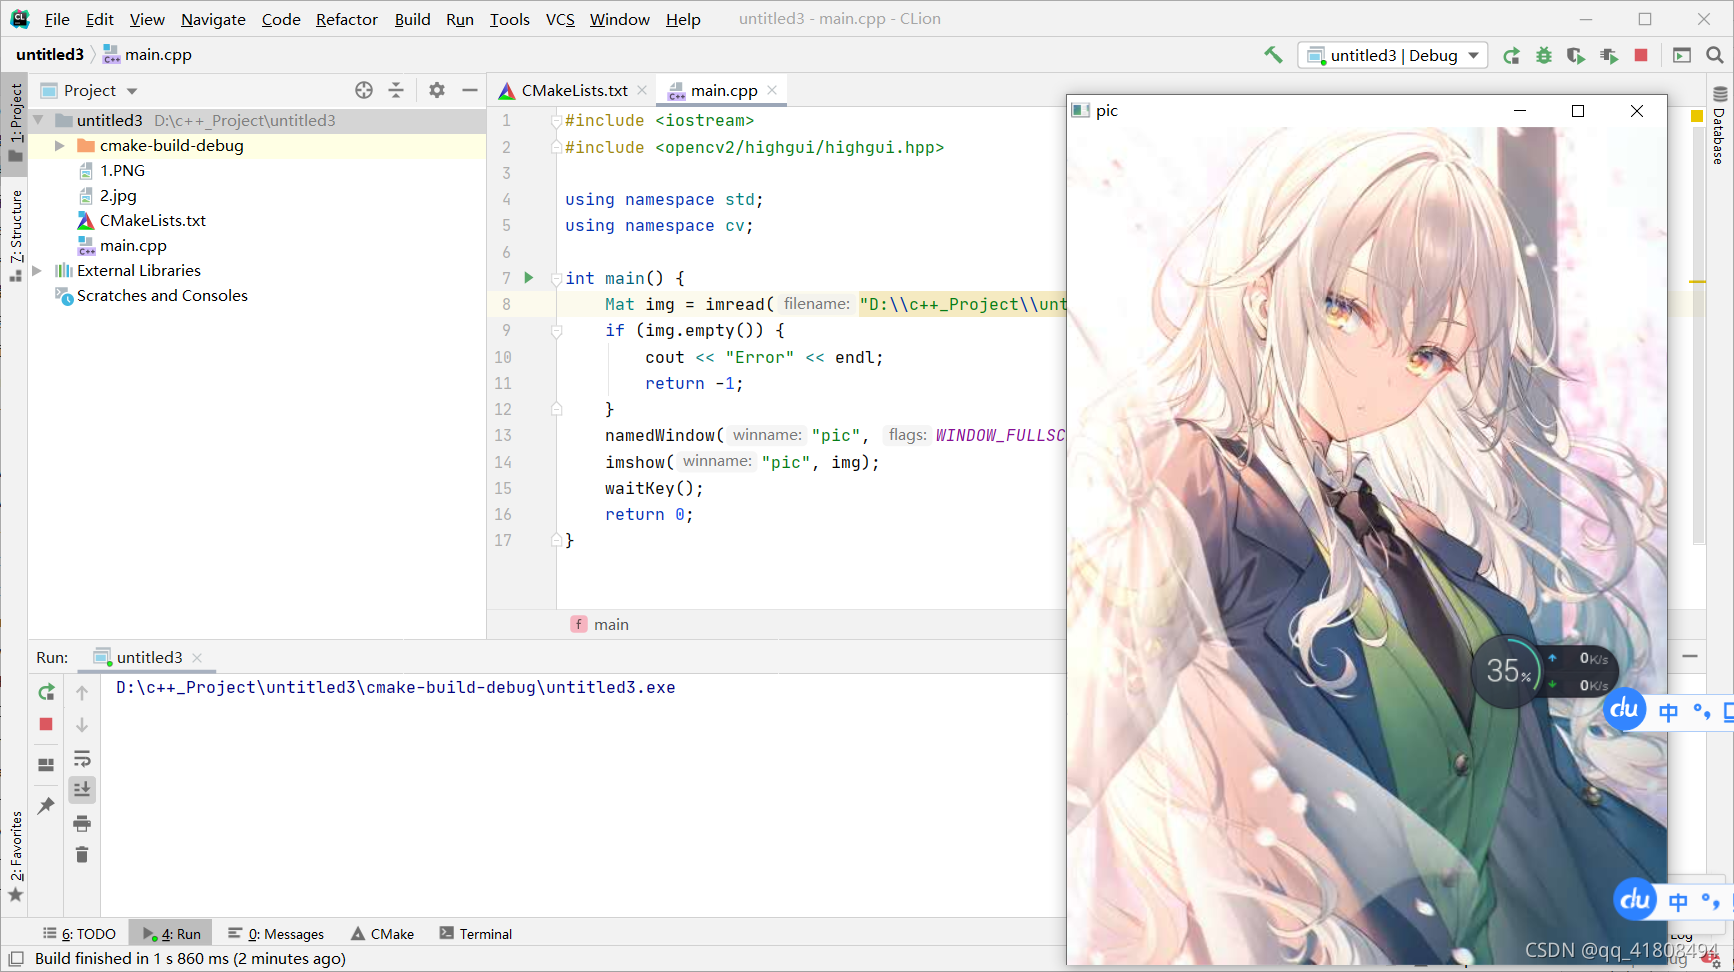
Task: Close the main.cpp tab
Action: pyautogui.click(x=772, y=90)
